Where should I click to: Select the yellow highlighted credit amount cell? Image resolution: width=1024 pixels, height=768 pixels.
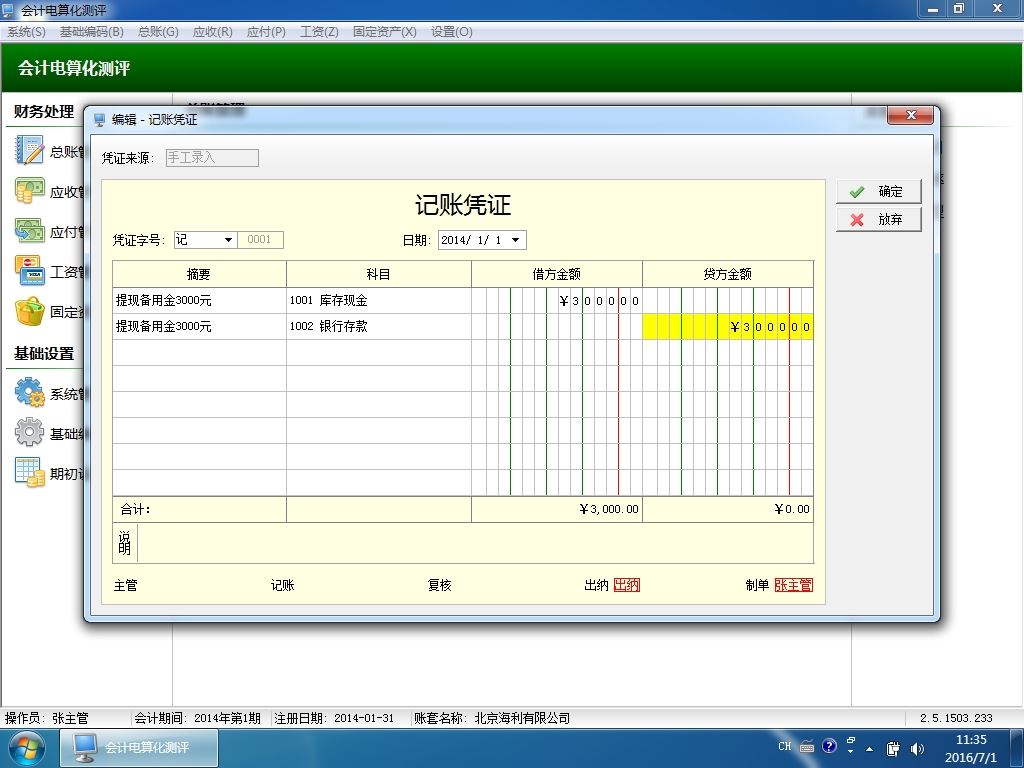tap(728, 327)
